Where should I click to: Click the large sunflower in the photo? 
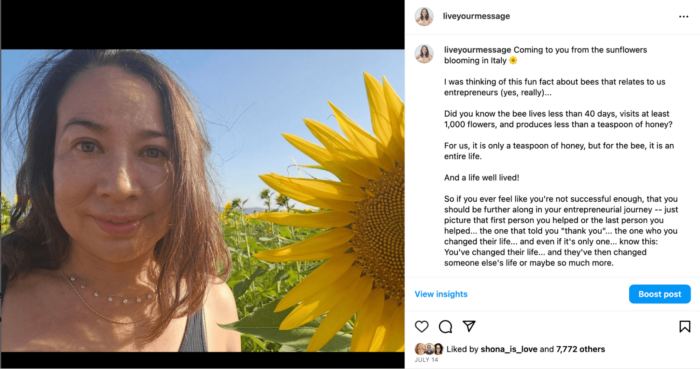(x=339, y=212)
